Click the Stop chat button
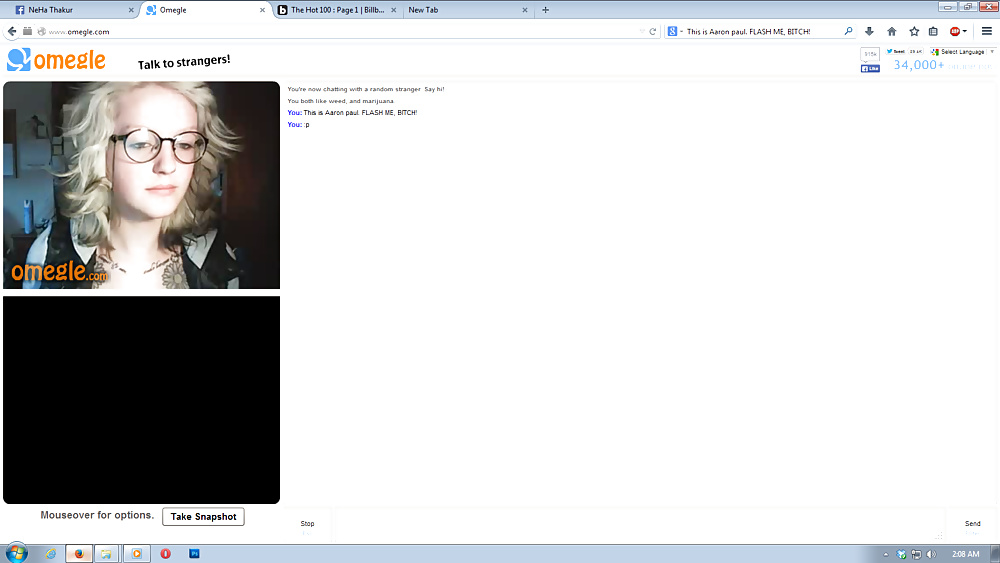1000x563 pixels. click(307, 527)
